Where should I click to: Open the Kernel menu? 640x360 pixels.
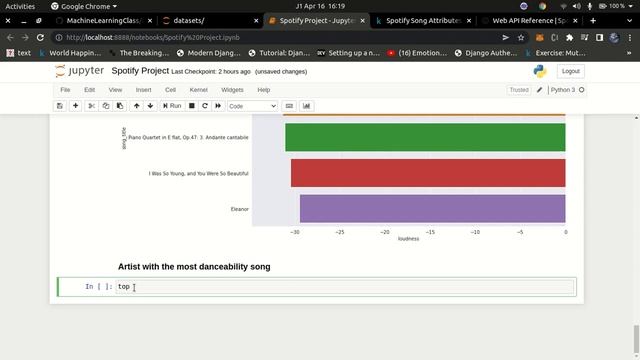[x=198, y=90]
